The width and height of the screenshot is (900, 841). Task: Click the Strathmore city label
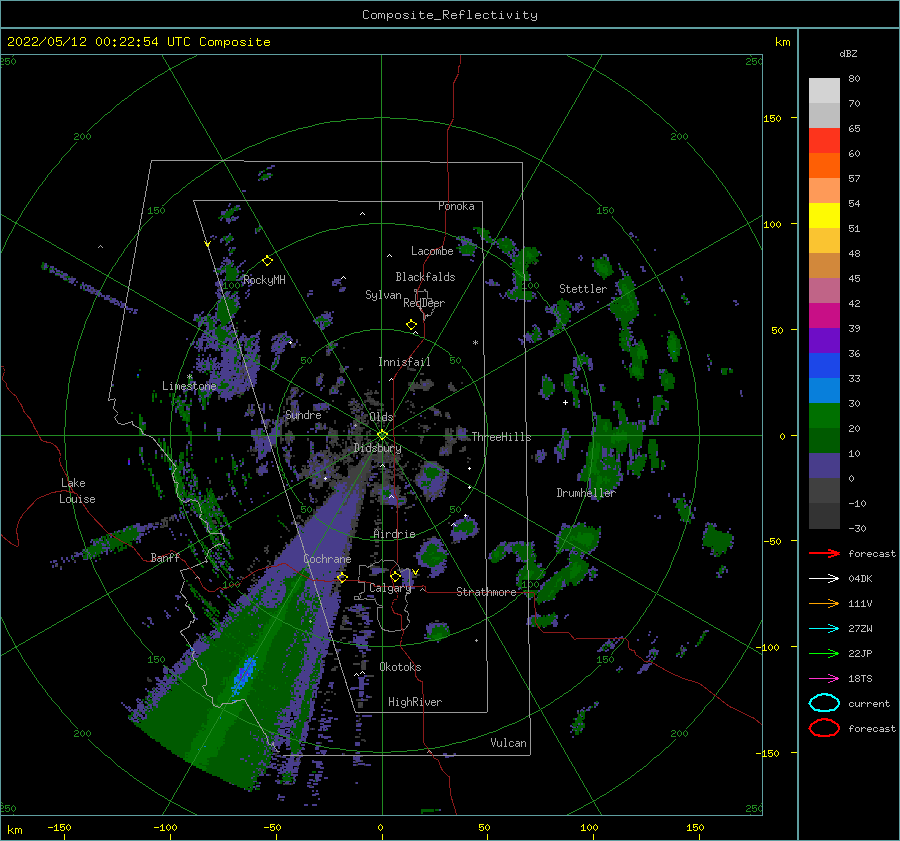tap(486, 592)
